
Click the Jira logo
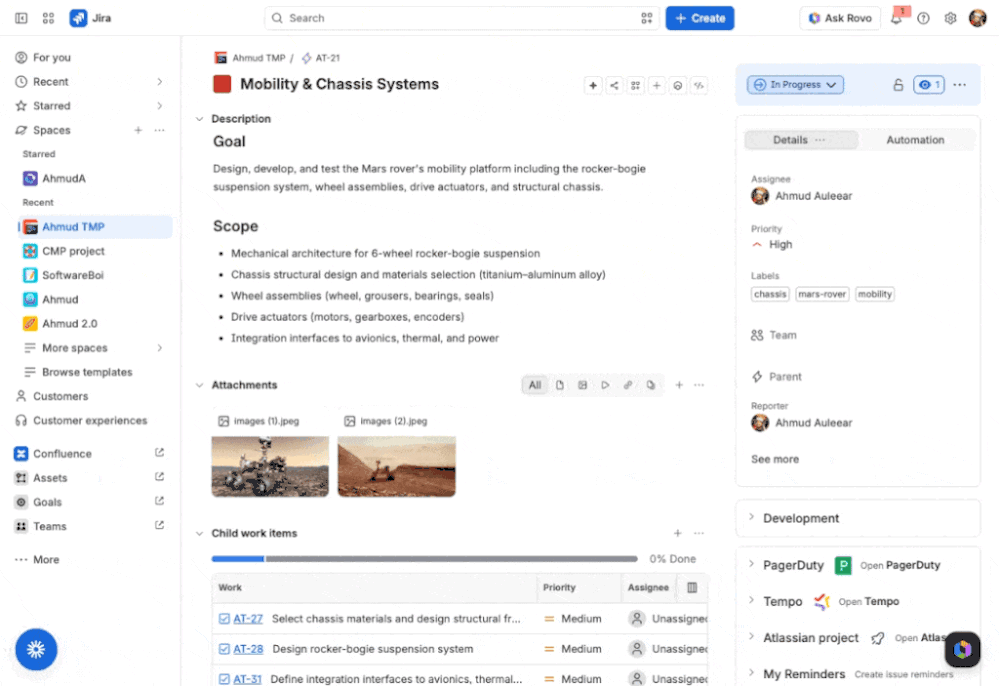90,18
